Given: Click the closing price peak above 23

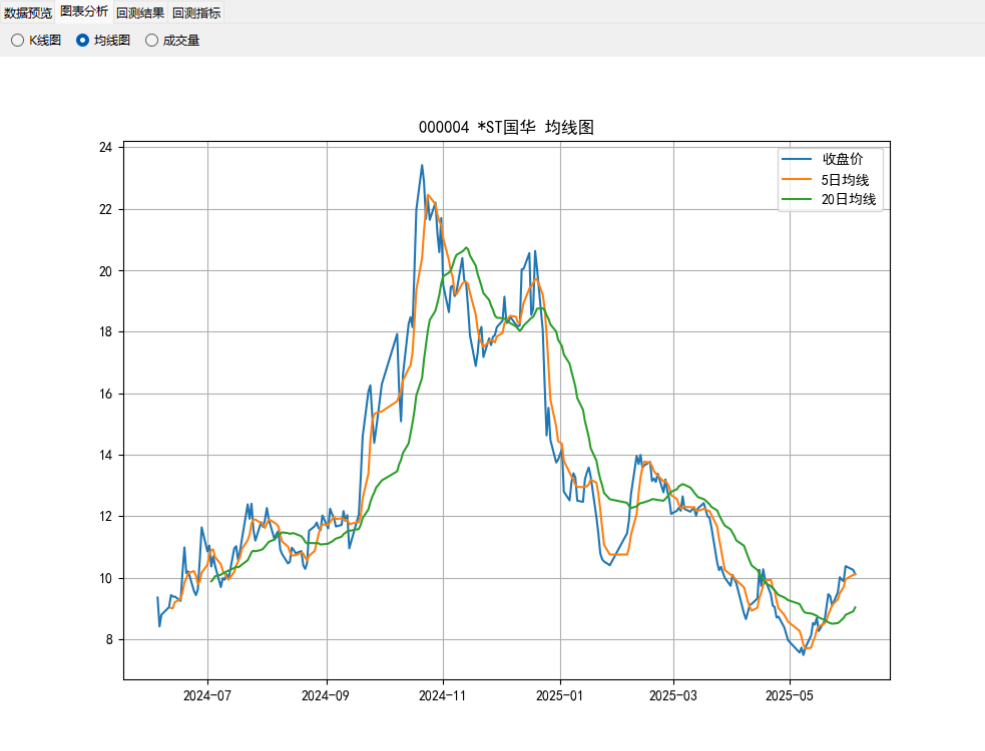Looking at the screenshot, I should (x=422, y=166).
